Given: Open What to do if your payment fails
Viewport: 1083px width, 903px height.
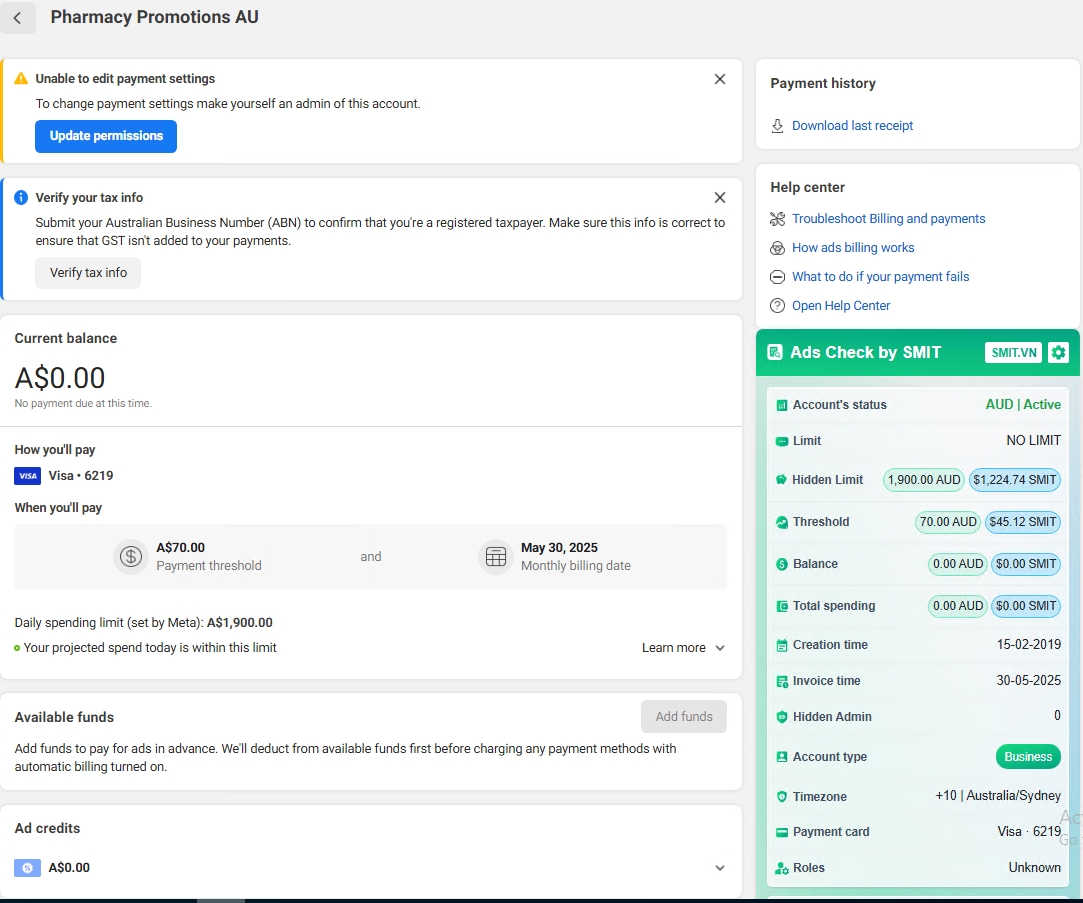Looking at the screenshot, I should click(x=881, y=277).
